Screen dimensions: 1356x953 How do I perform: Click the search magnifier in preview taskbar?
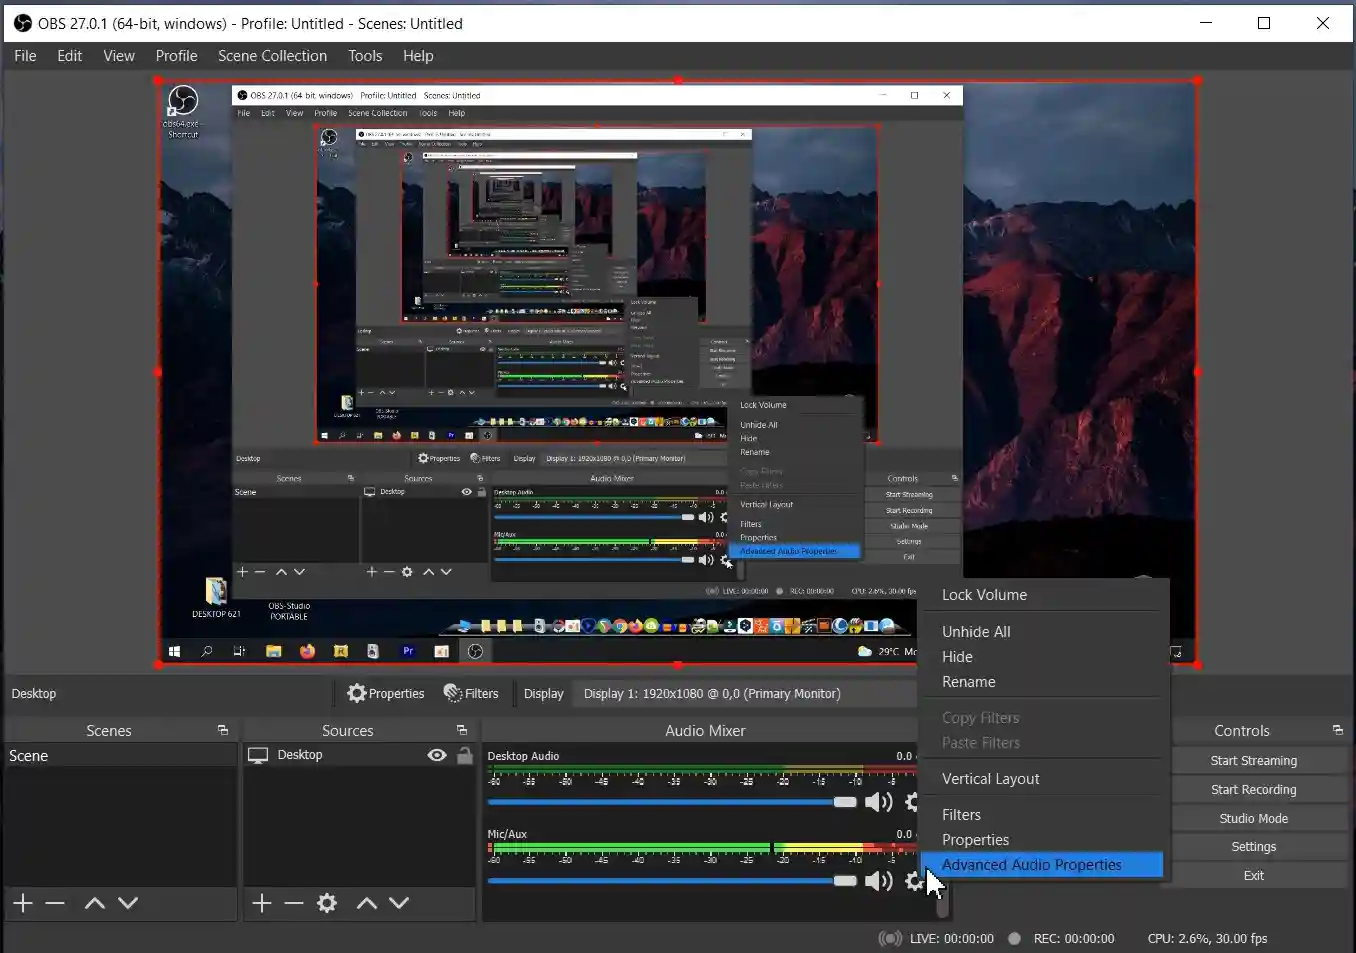(x=207, y=651)
